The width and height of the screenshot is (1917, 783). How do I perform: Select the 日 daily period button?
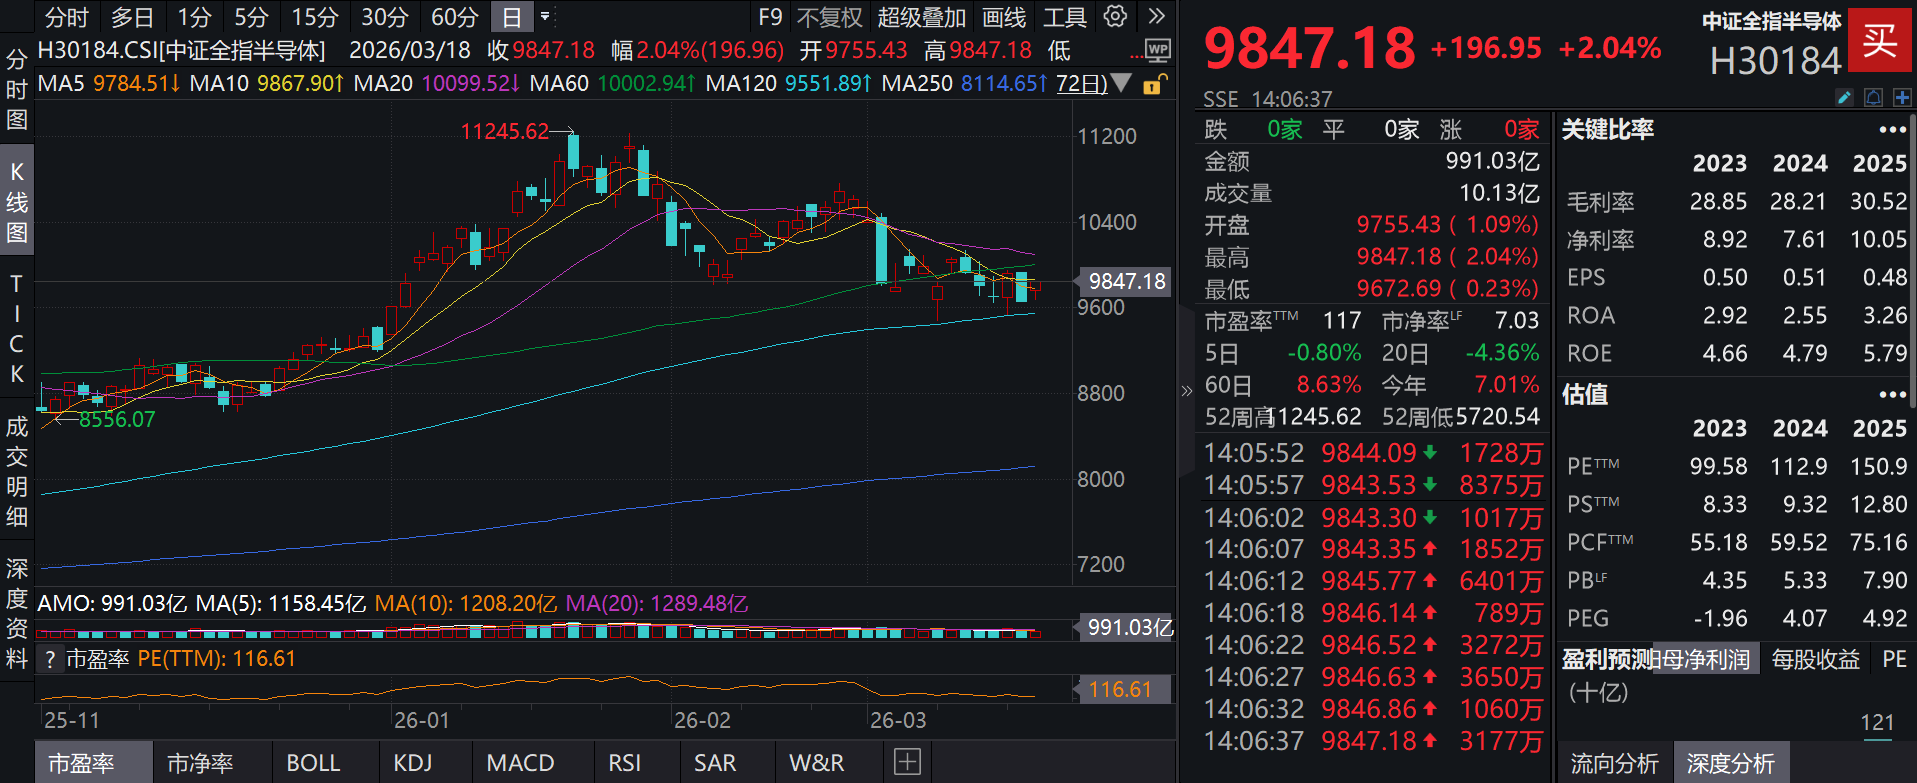(x=511, y=17)
